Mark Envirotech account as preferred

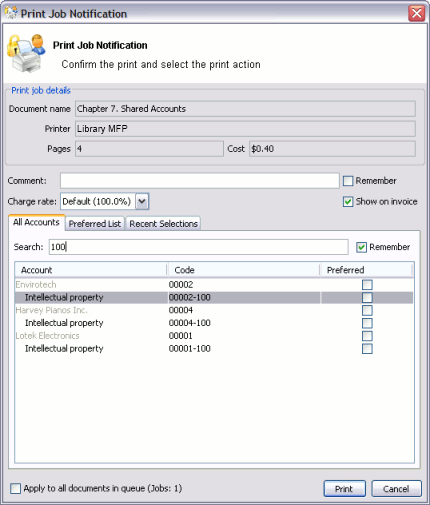[x=367, y=285]
